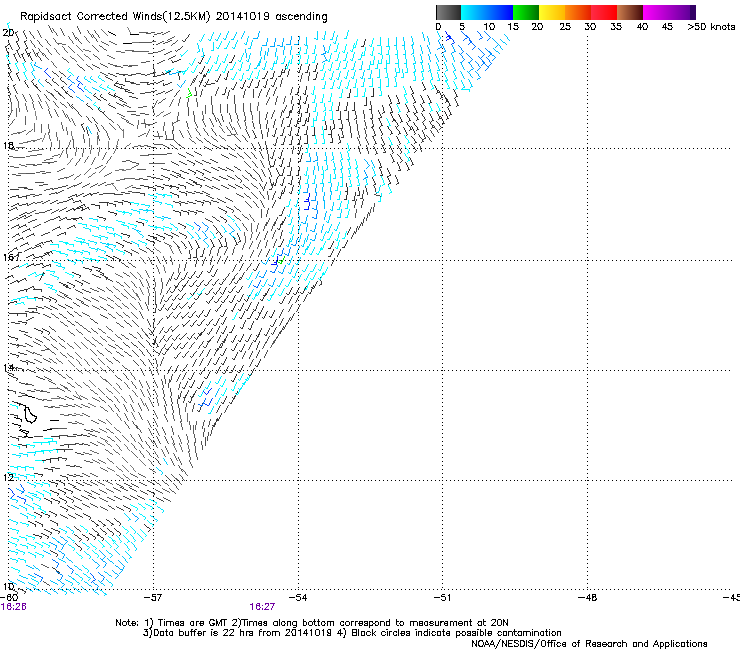Click the latitude label '20'
The width and height of the screenshot is (740, 650).
tap(8, 33)
